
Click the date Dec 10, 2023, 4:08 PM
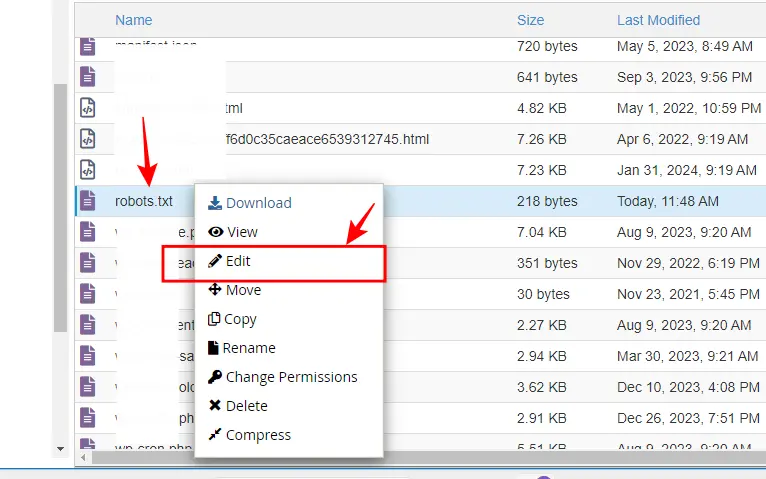[688, 387]
